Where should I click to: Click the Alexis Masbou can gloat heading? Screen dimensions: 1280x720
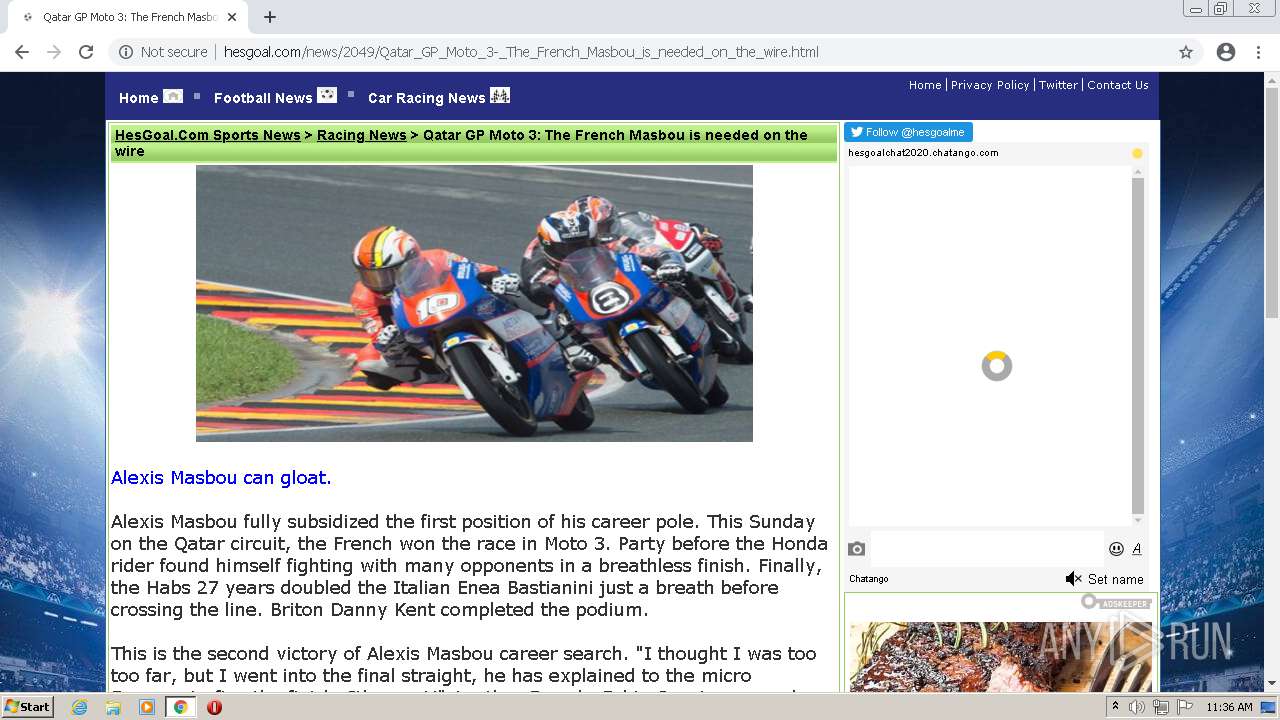coord(221,478)
